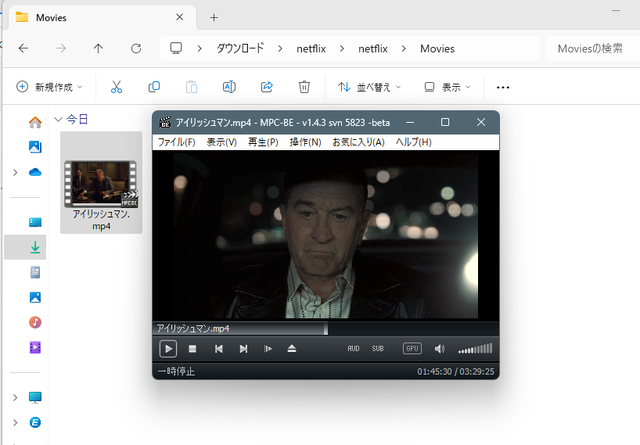Image resolution: width=640 pixels, height=445 pixels.
Task: Click the Copy icon in toolbar
Action: pos(154,87)
